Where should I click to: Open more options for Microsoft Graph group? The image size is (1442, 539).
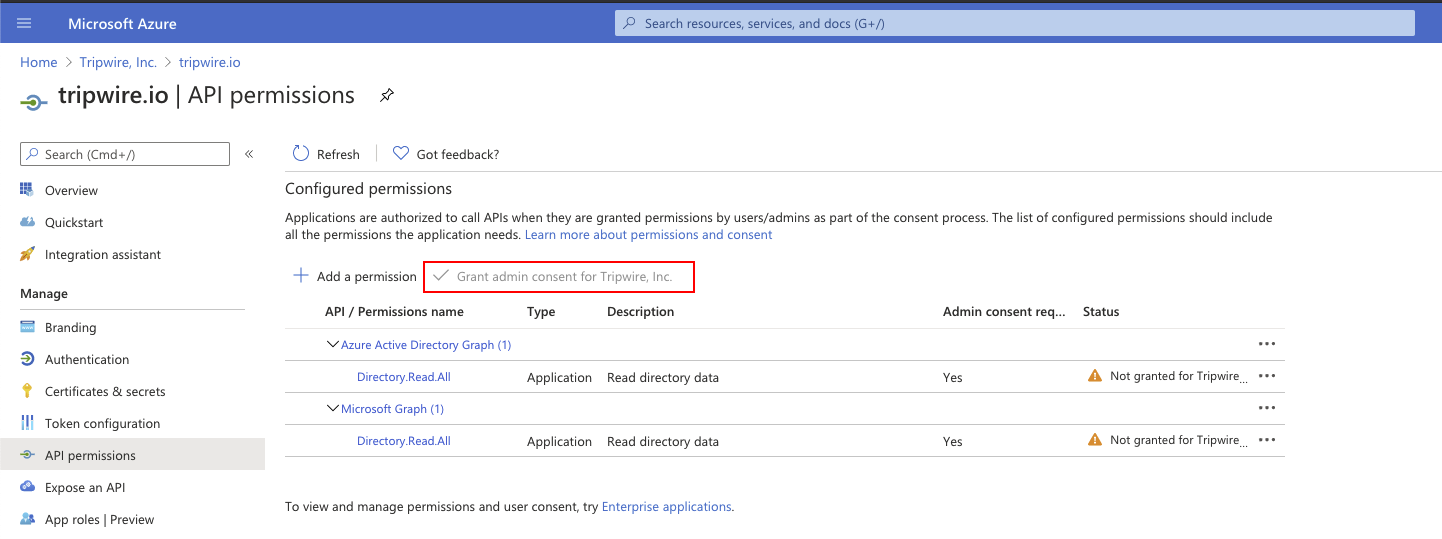1267,408
